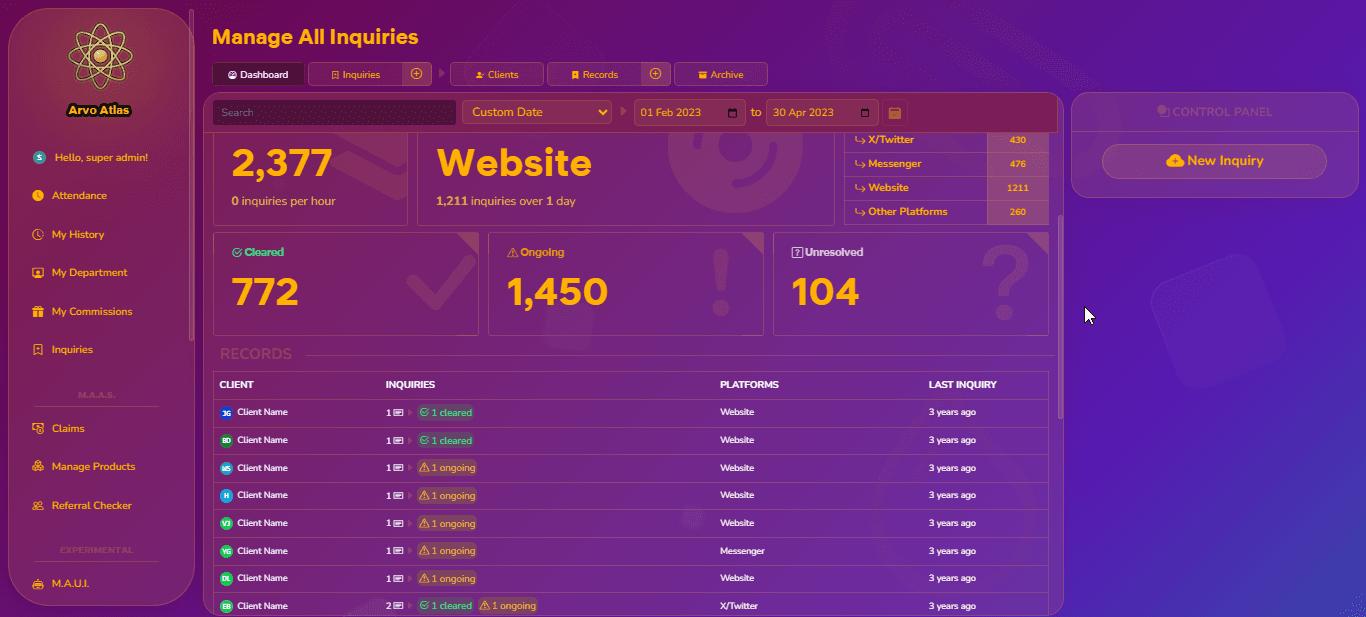Click the Claims icon in sidebar
This screenshot has width=1366, height=617.
click(38, 428)
